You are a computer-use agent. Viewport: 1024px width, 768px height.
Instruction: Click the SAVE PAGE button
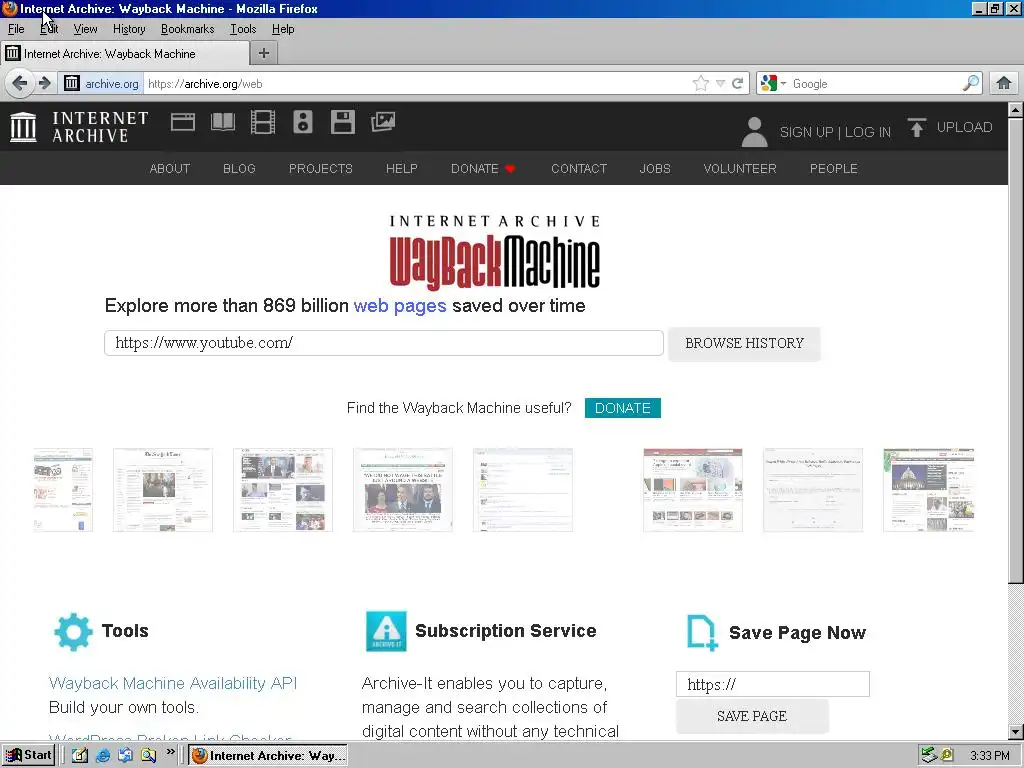[752, 716]
